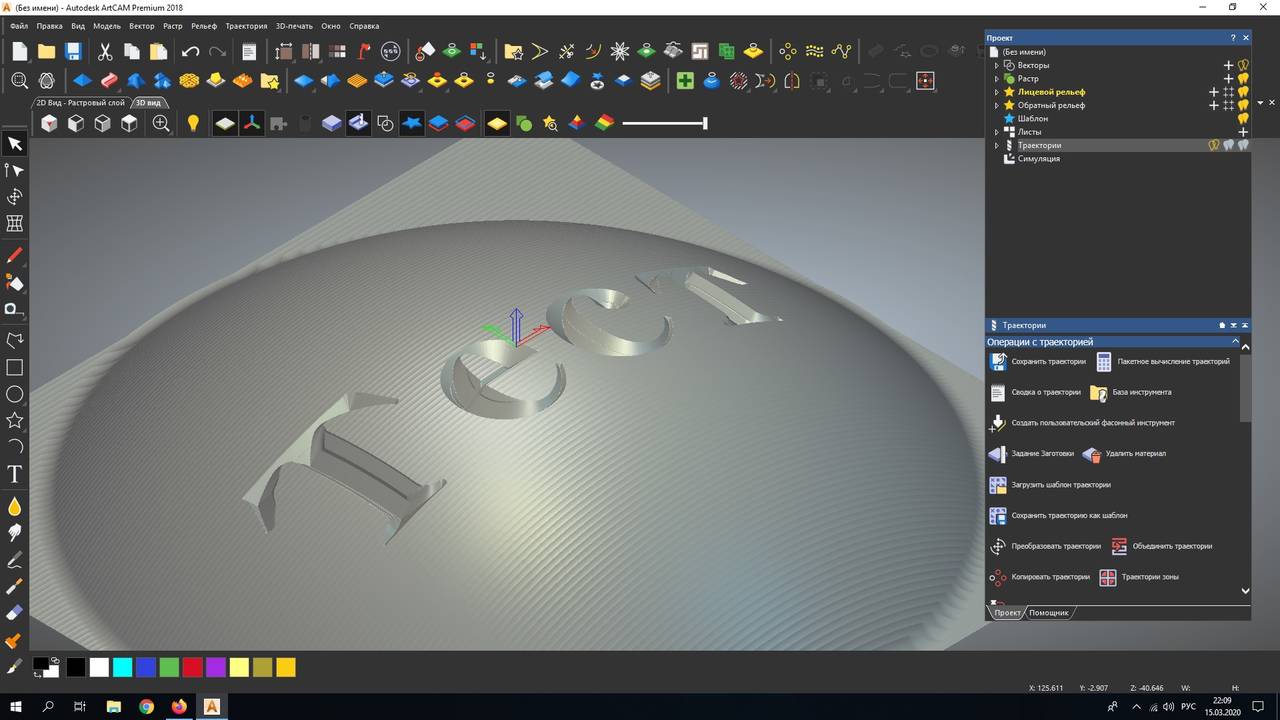Image resolution: width=1280 pixels, height=720 pixels.
Task: Select the Arc drawing tool
Action: (15, 446)
